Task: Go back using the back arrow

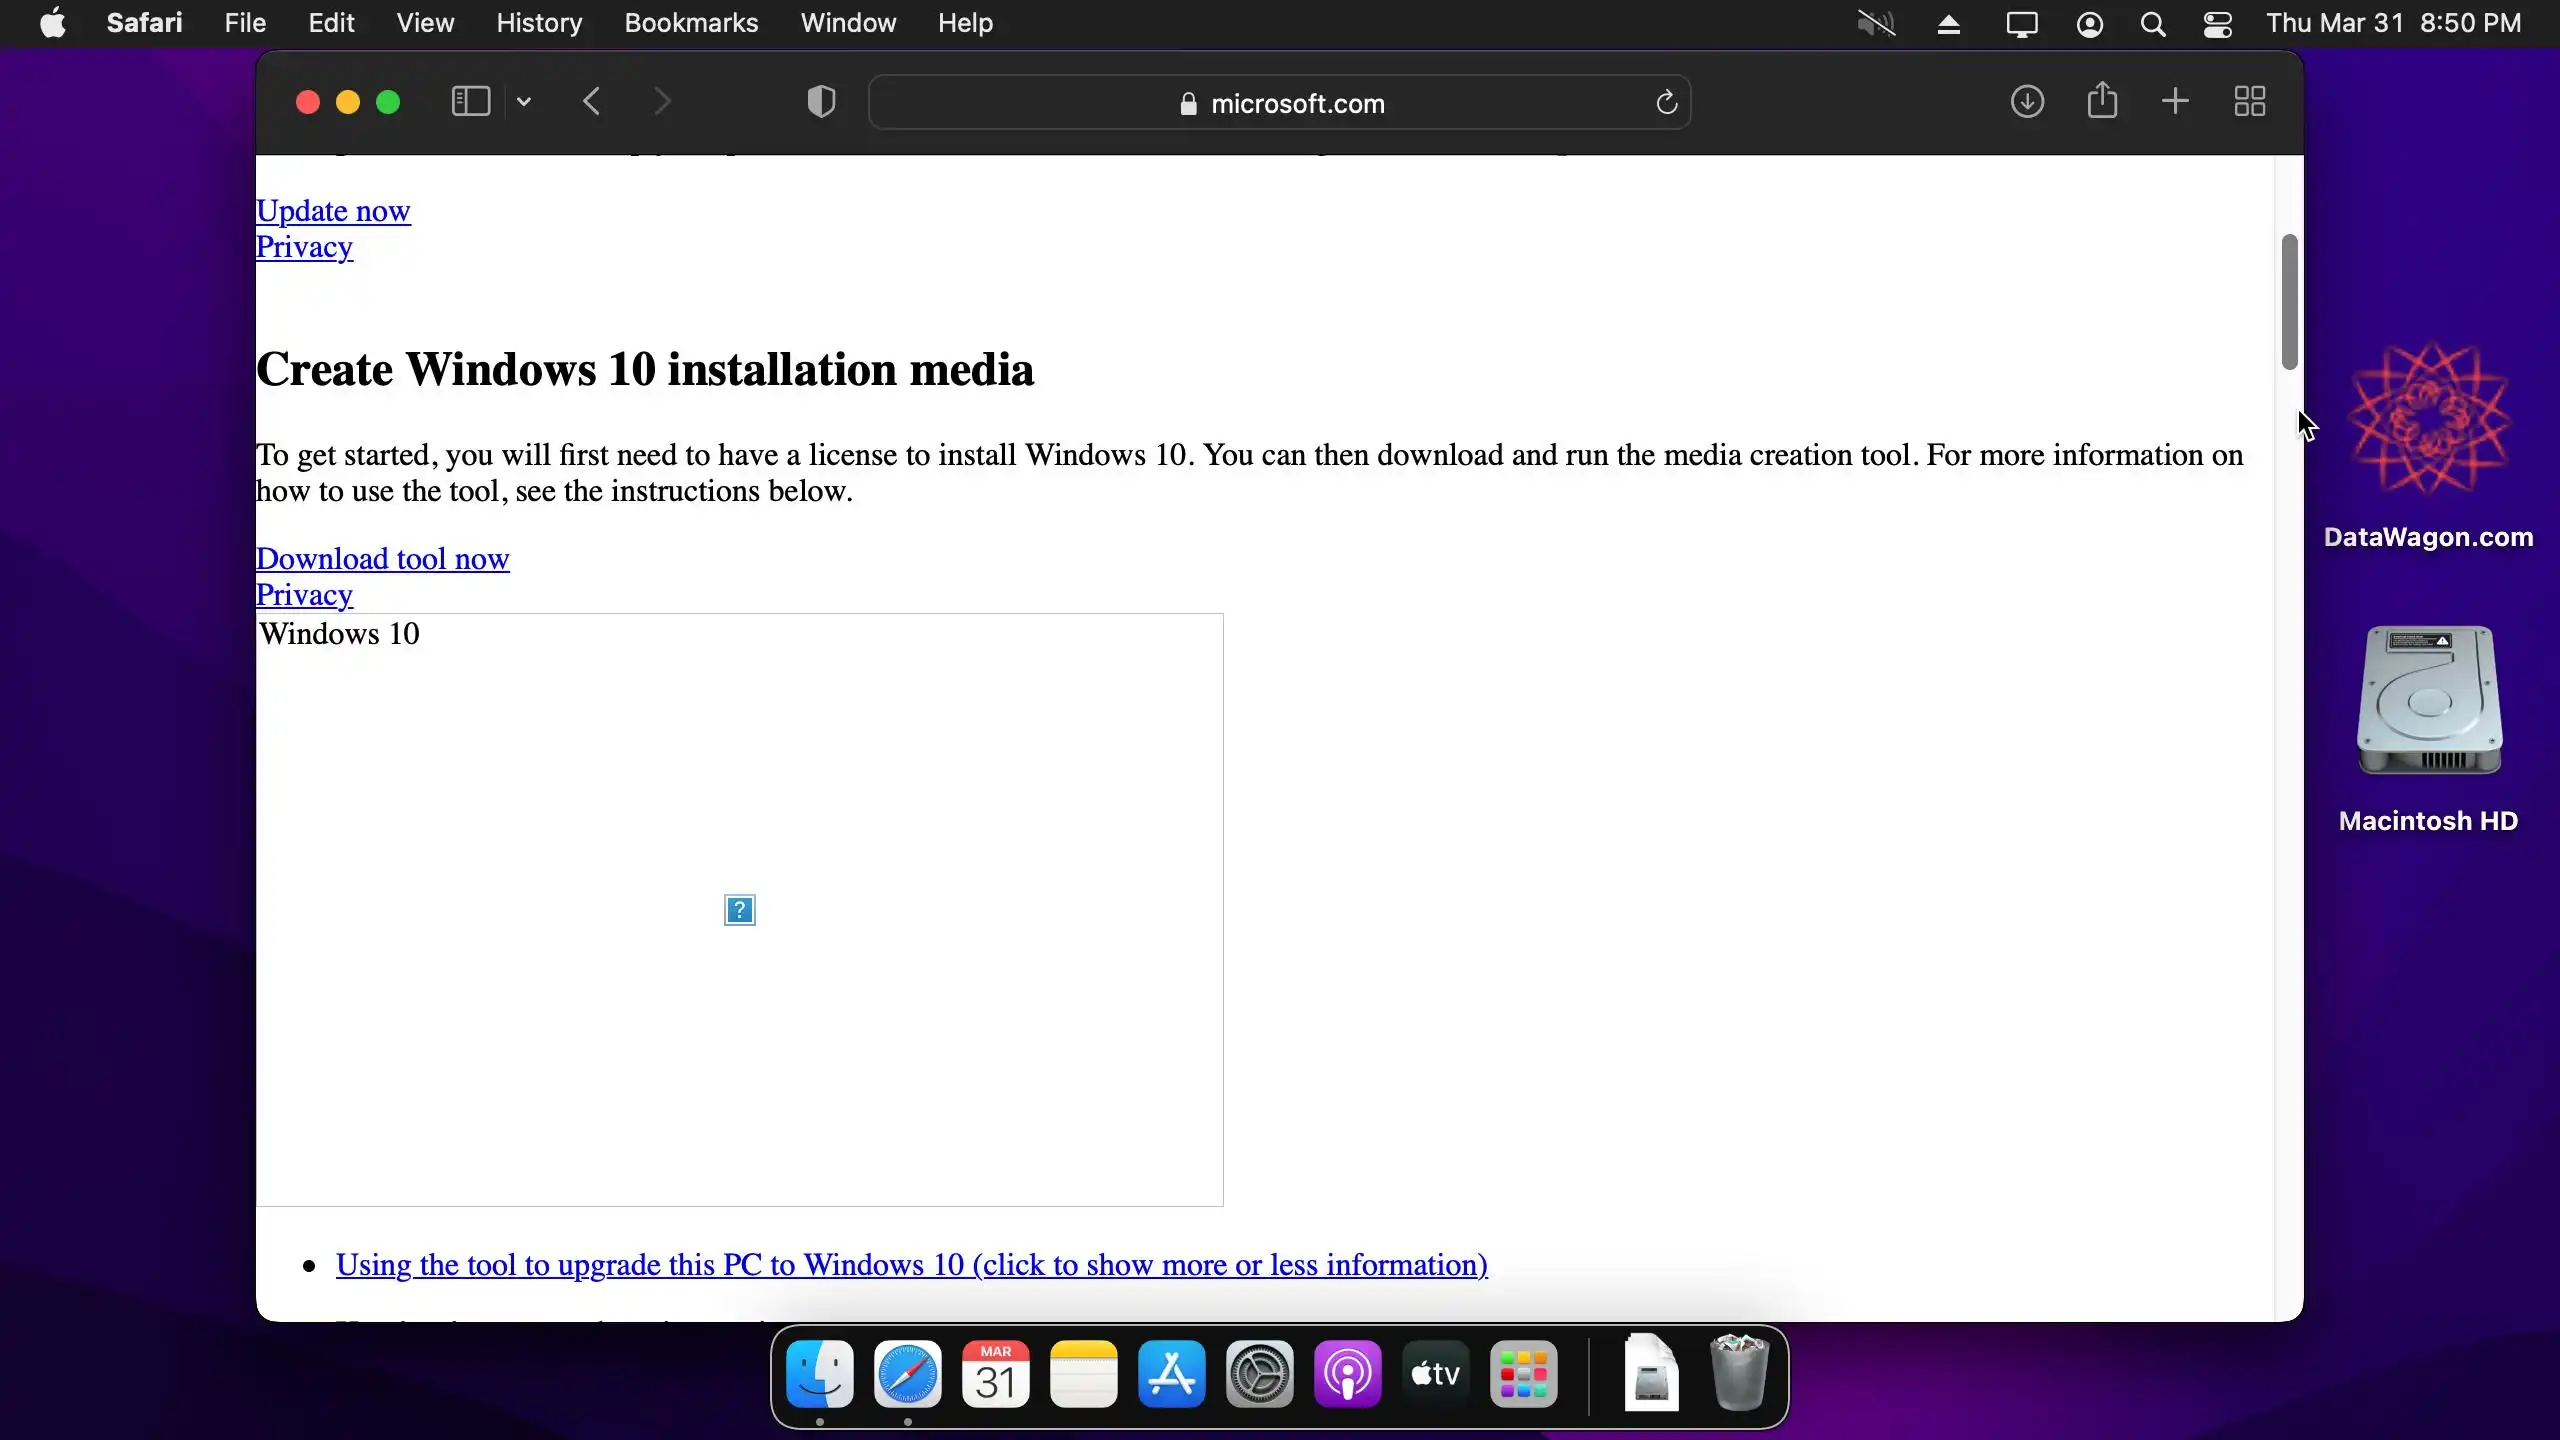Action: [592, 101]
